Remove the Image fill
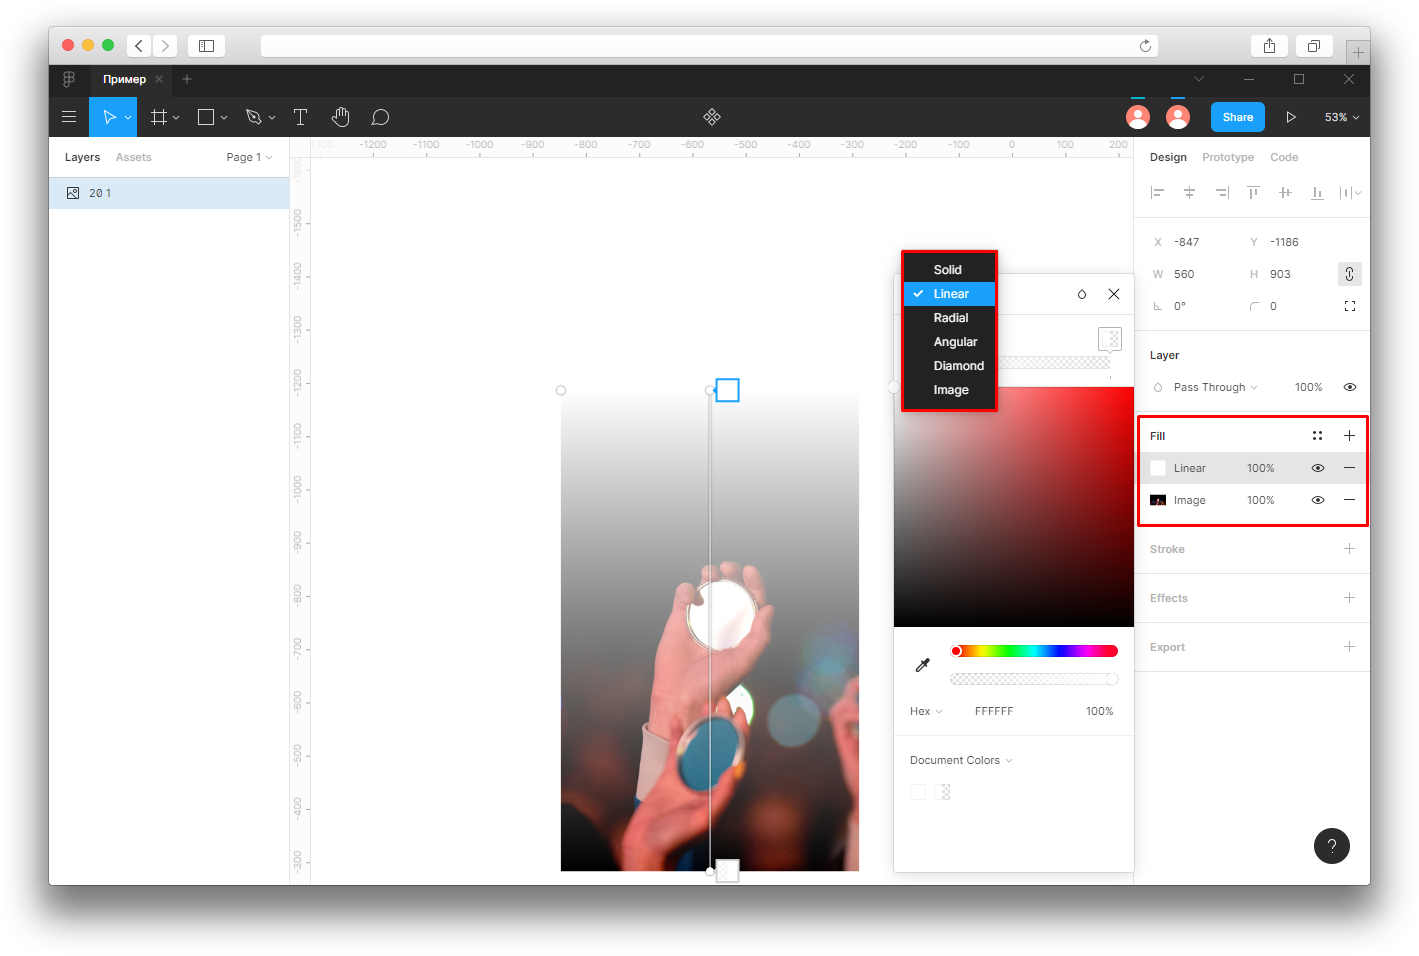This screenshot has height=956, width=1419. pyautogui.click(x=1349, y=500)
